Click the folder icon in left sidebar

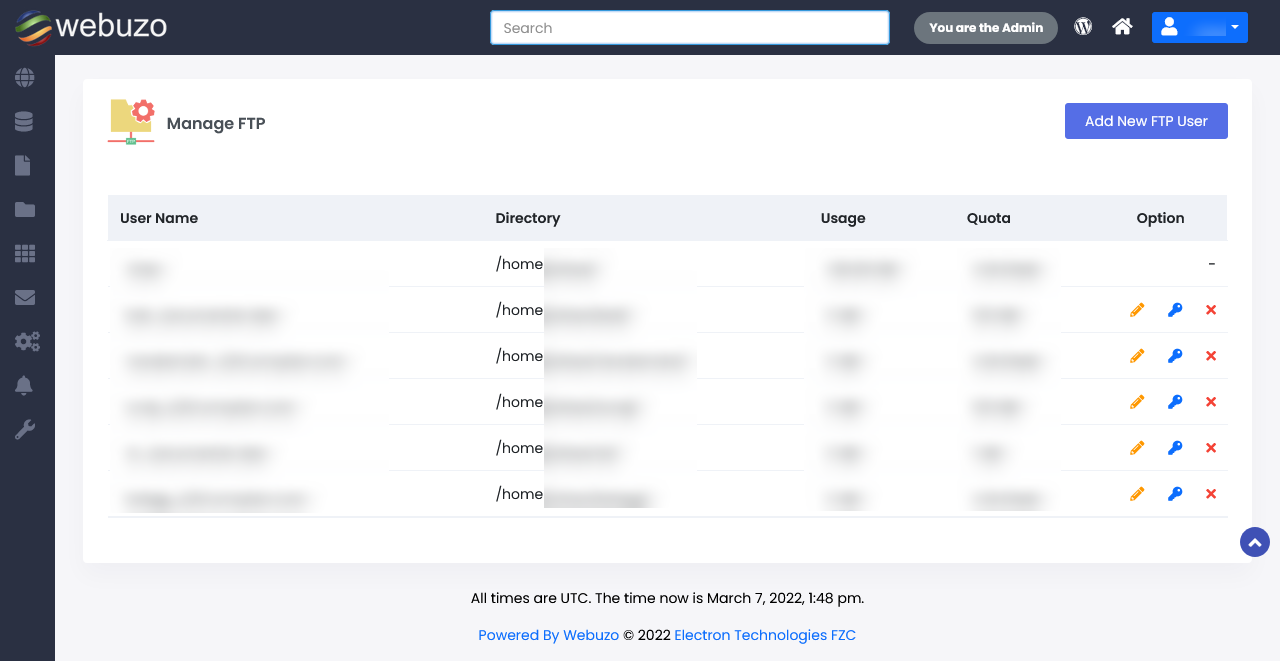click(x=24, y=210)
